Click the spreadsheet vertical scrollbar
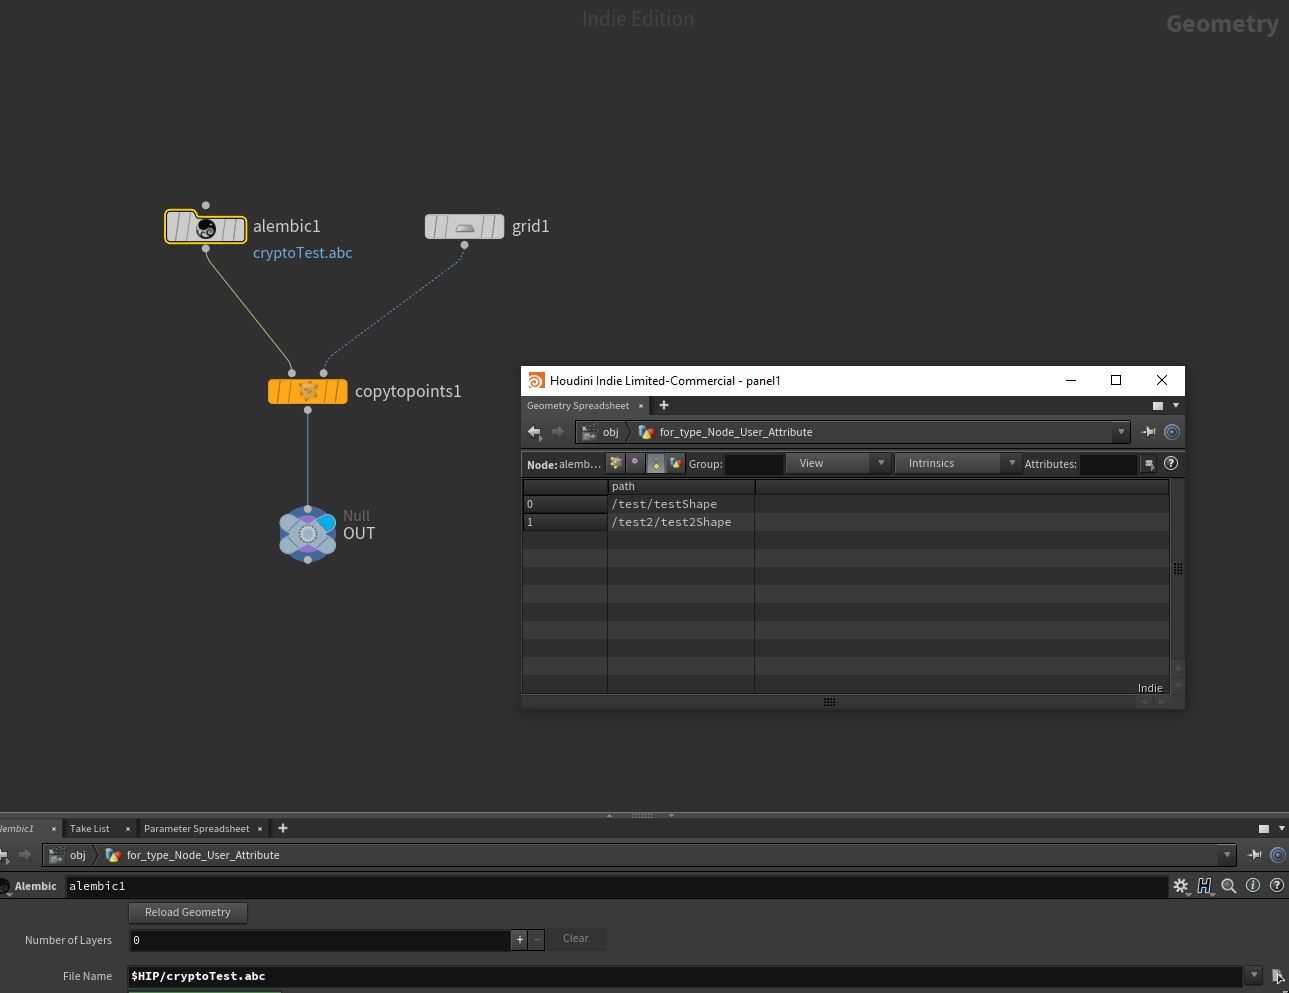1289x993 pixels. [1178, 568]
